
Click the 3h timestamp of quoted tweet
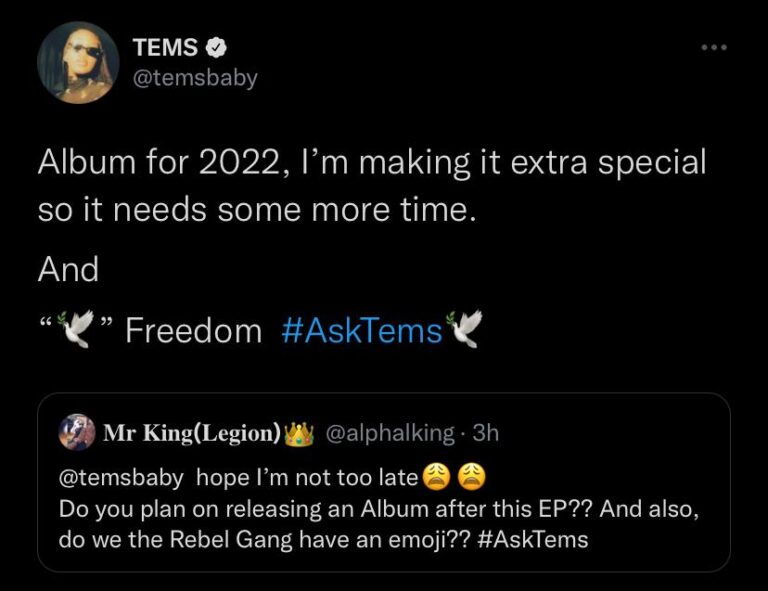[x=486, y=433]
